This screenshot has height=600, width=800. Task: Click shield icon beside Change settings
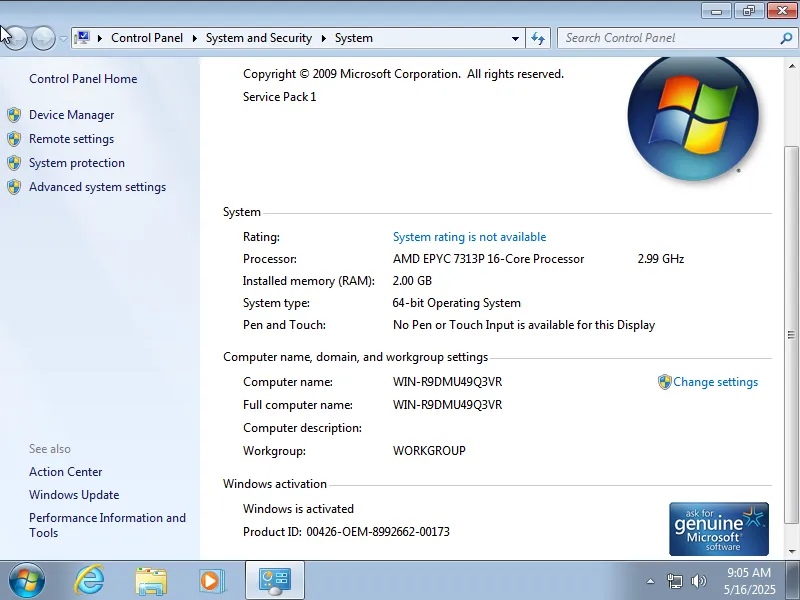click(x=664, y=382)
